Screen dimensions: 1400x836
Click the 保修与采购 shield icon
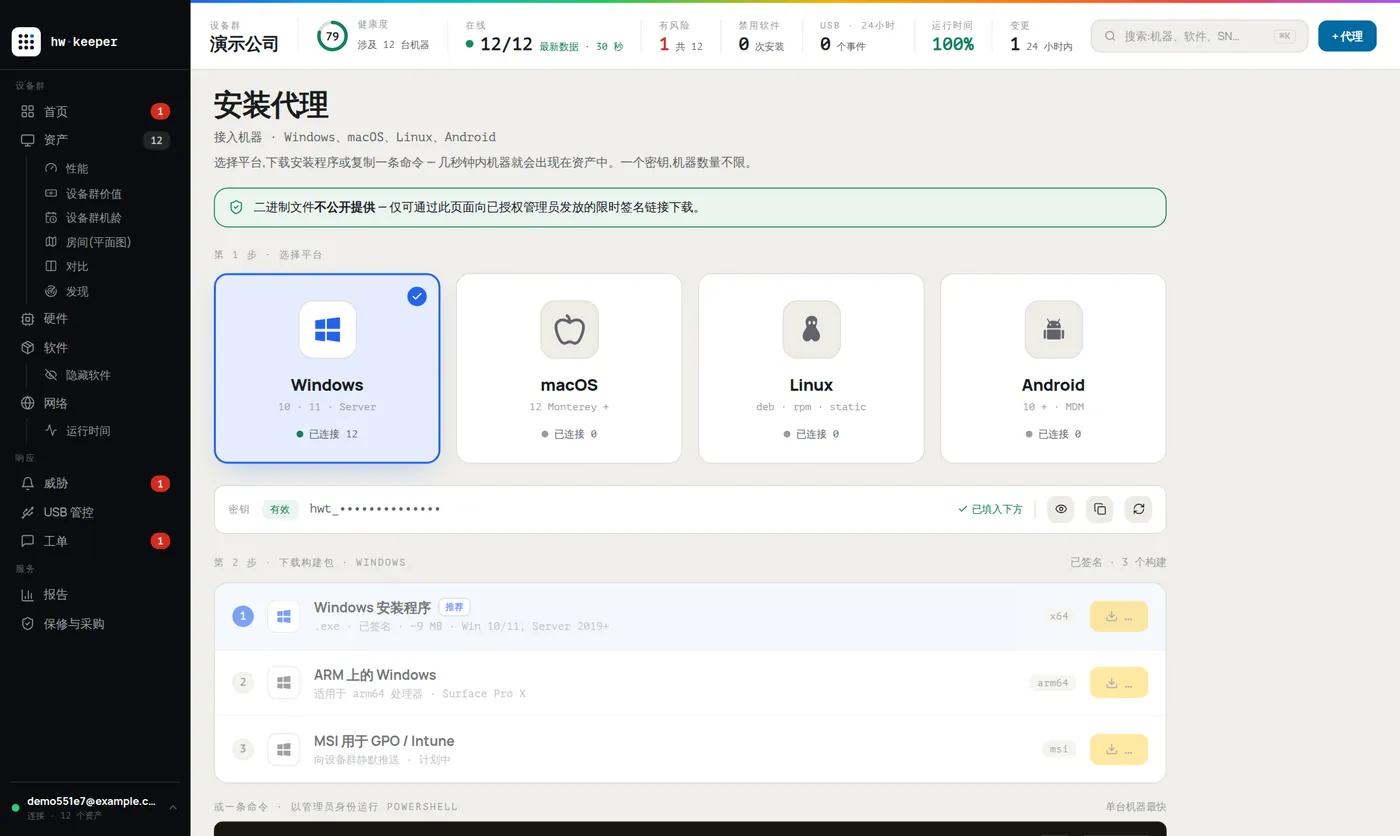28,623
